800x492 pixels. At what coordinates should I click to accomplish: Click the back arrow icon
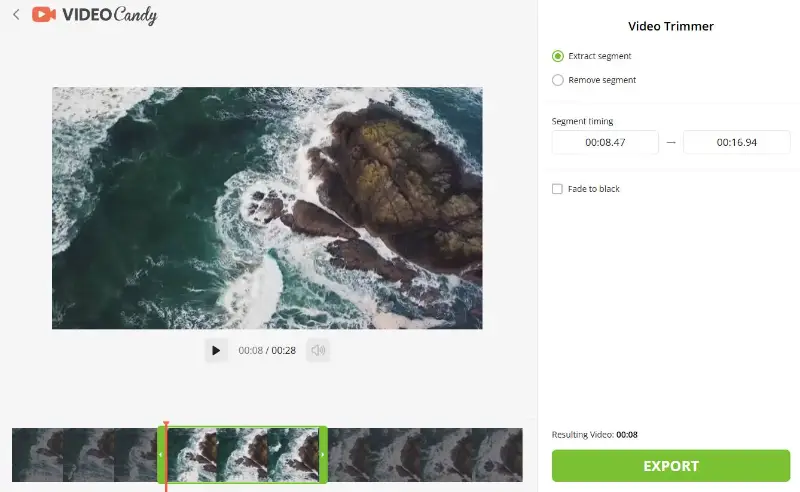16,14
